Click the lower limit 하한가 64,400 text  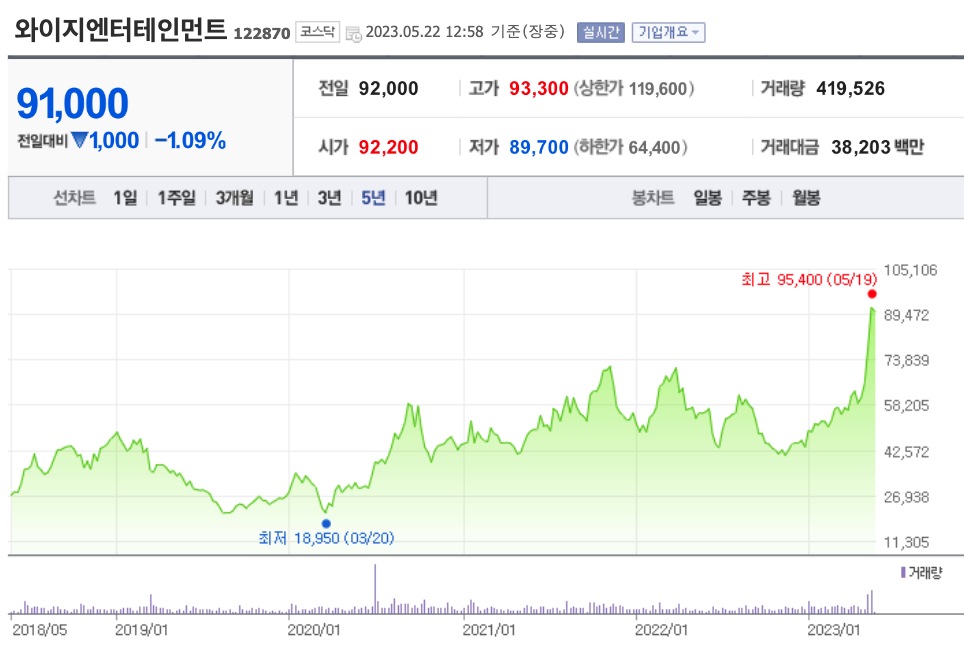coord(630,148)
